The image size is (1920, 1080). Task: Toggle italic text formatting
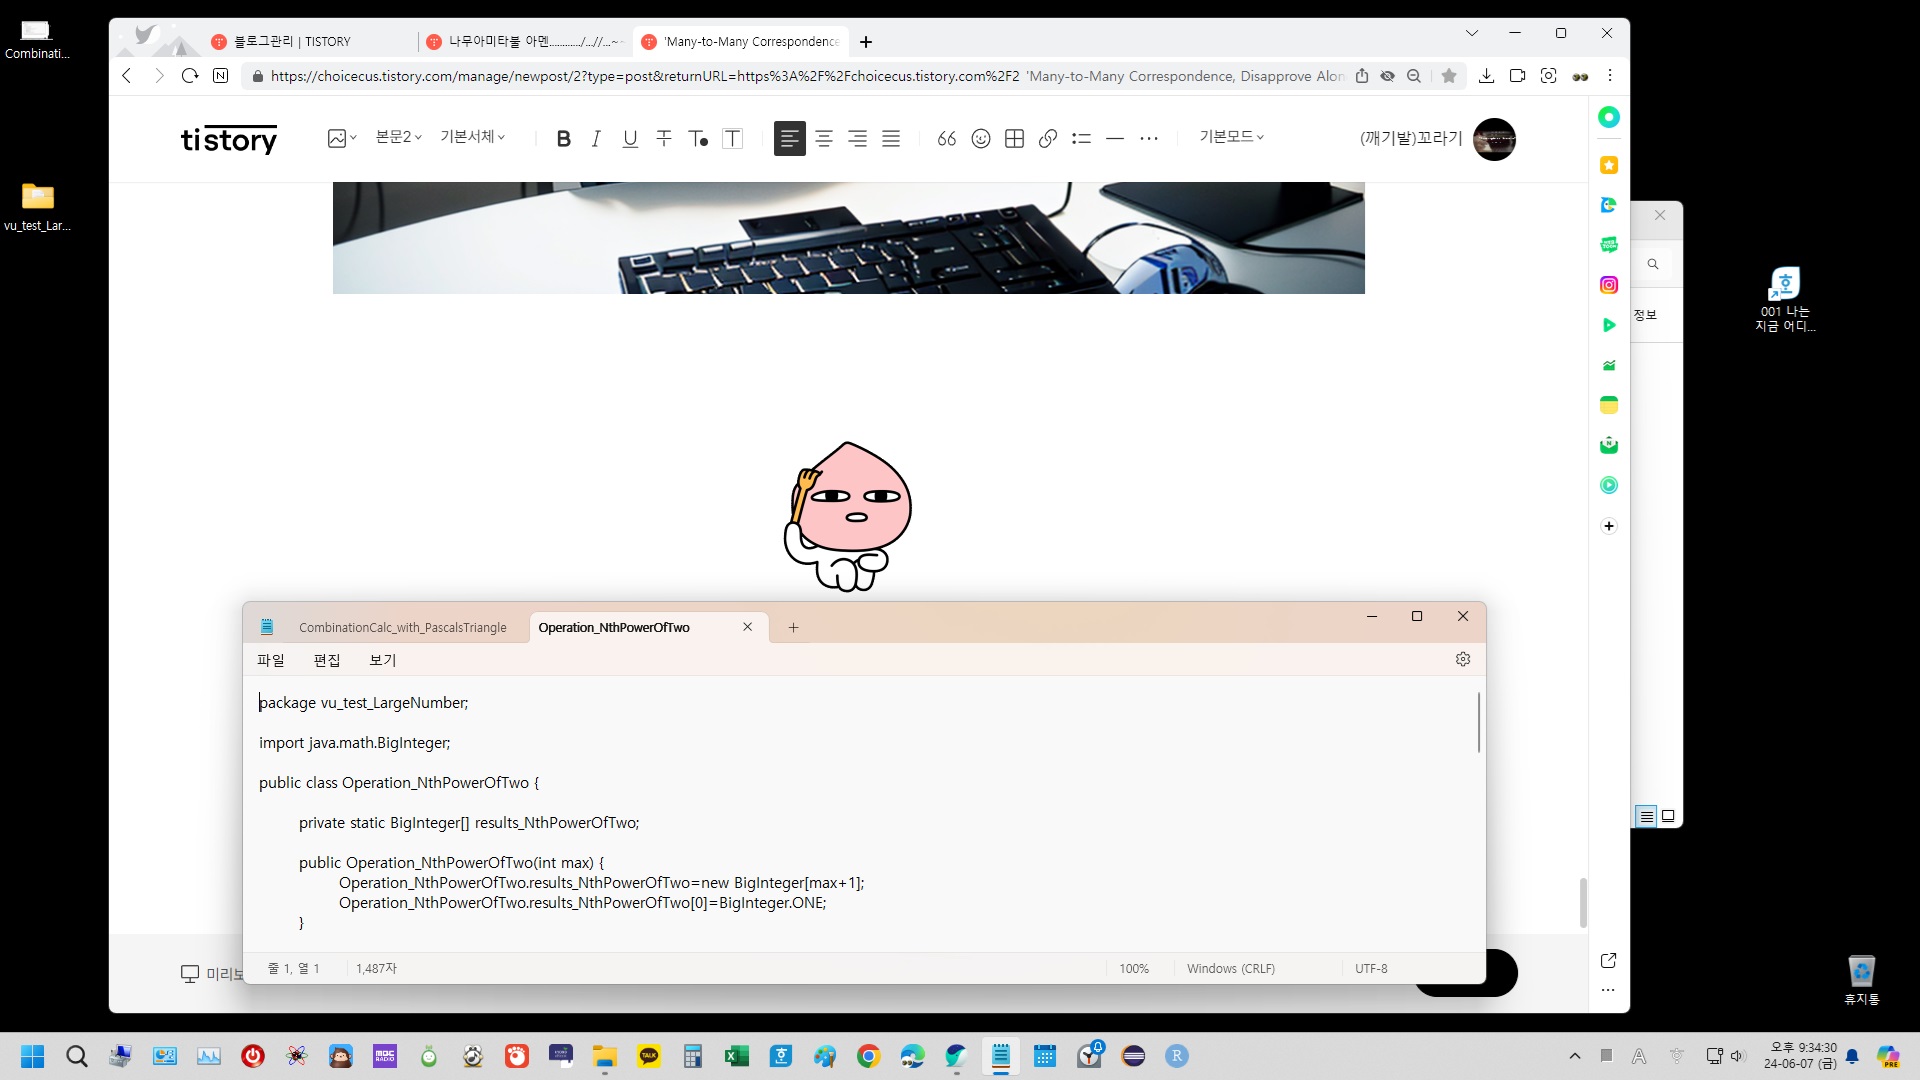[x=596, y=139]
